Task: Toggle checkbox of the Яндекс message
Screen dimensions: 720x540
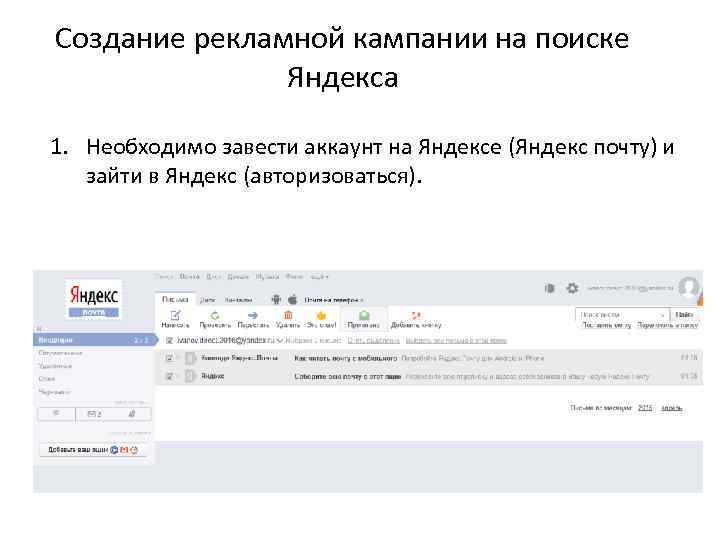Action: 169,376
